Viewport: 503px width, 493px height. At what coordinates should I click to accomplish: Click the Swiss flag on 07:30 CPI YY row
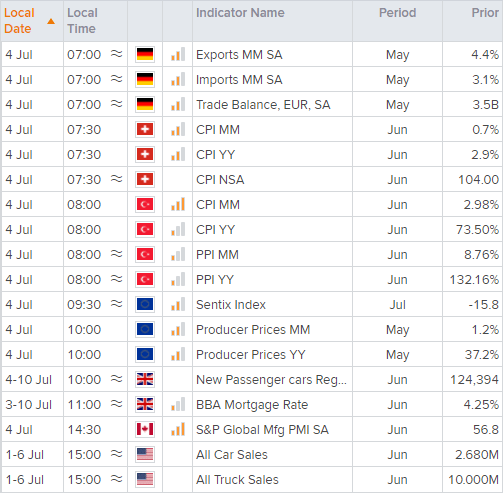pos(145,154)
